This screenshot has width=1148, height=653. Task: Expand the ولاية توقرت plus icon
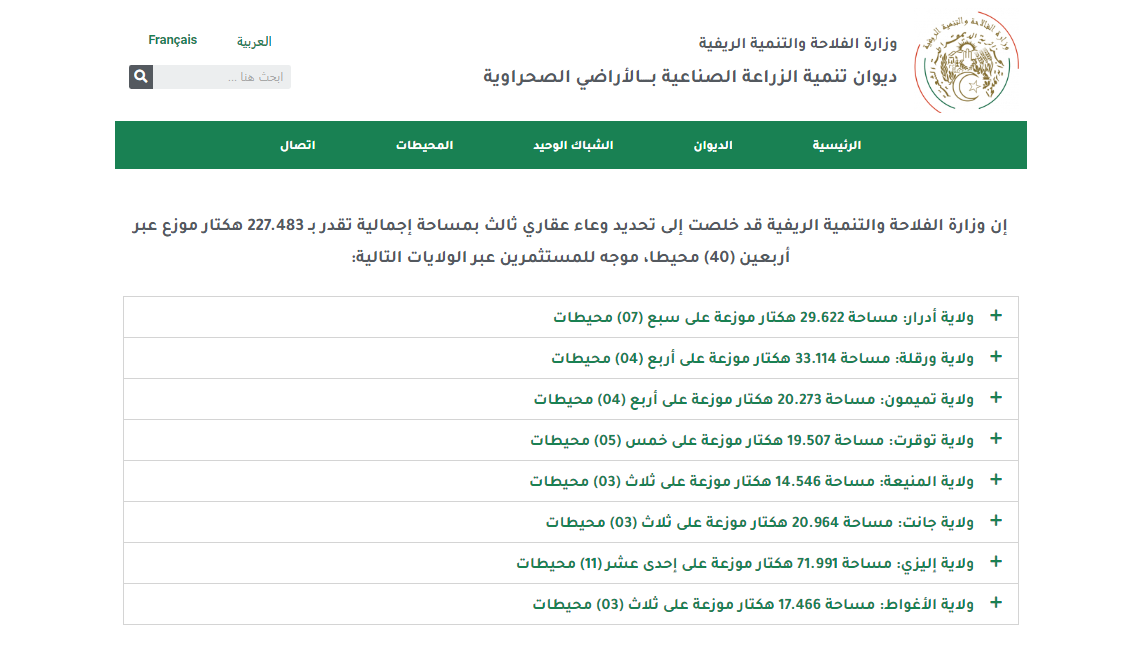pyautogui.click(x=995, y=439)
